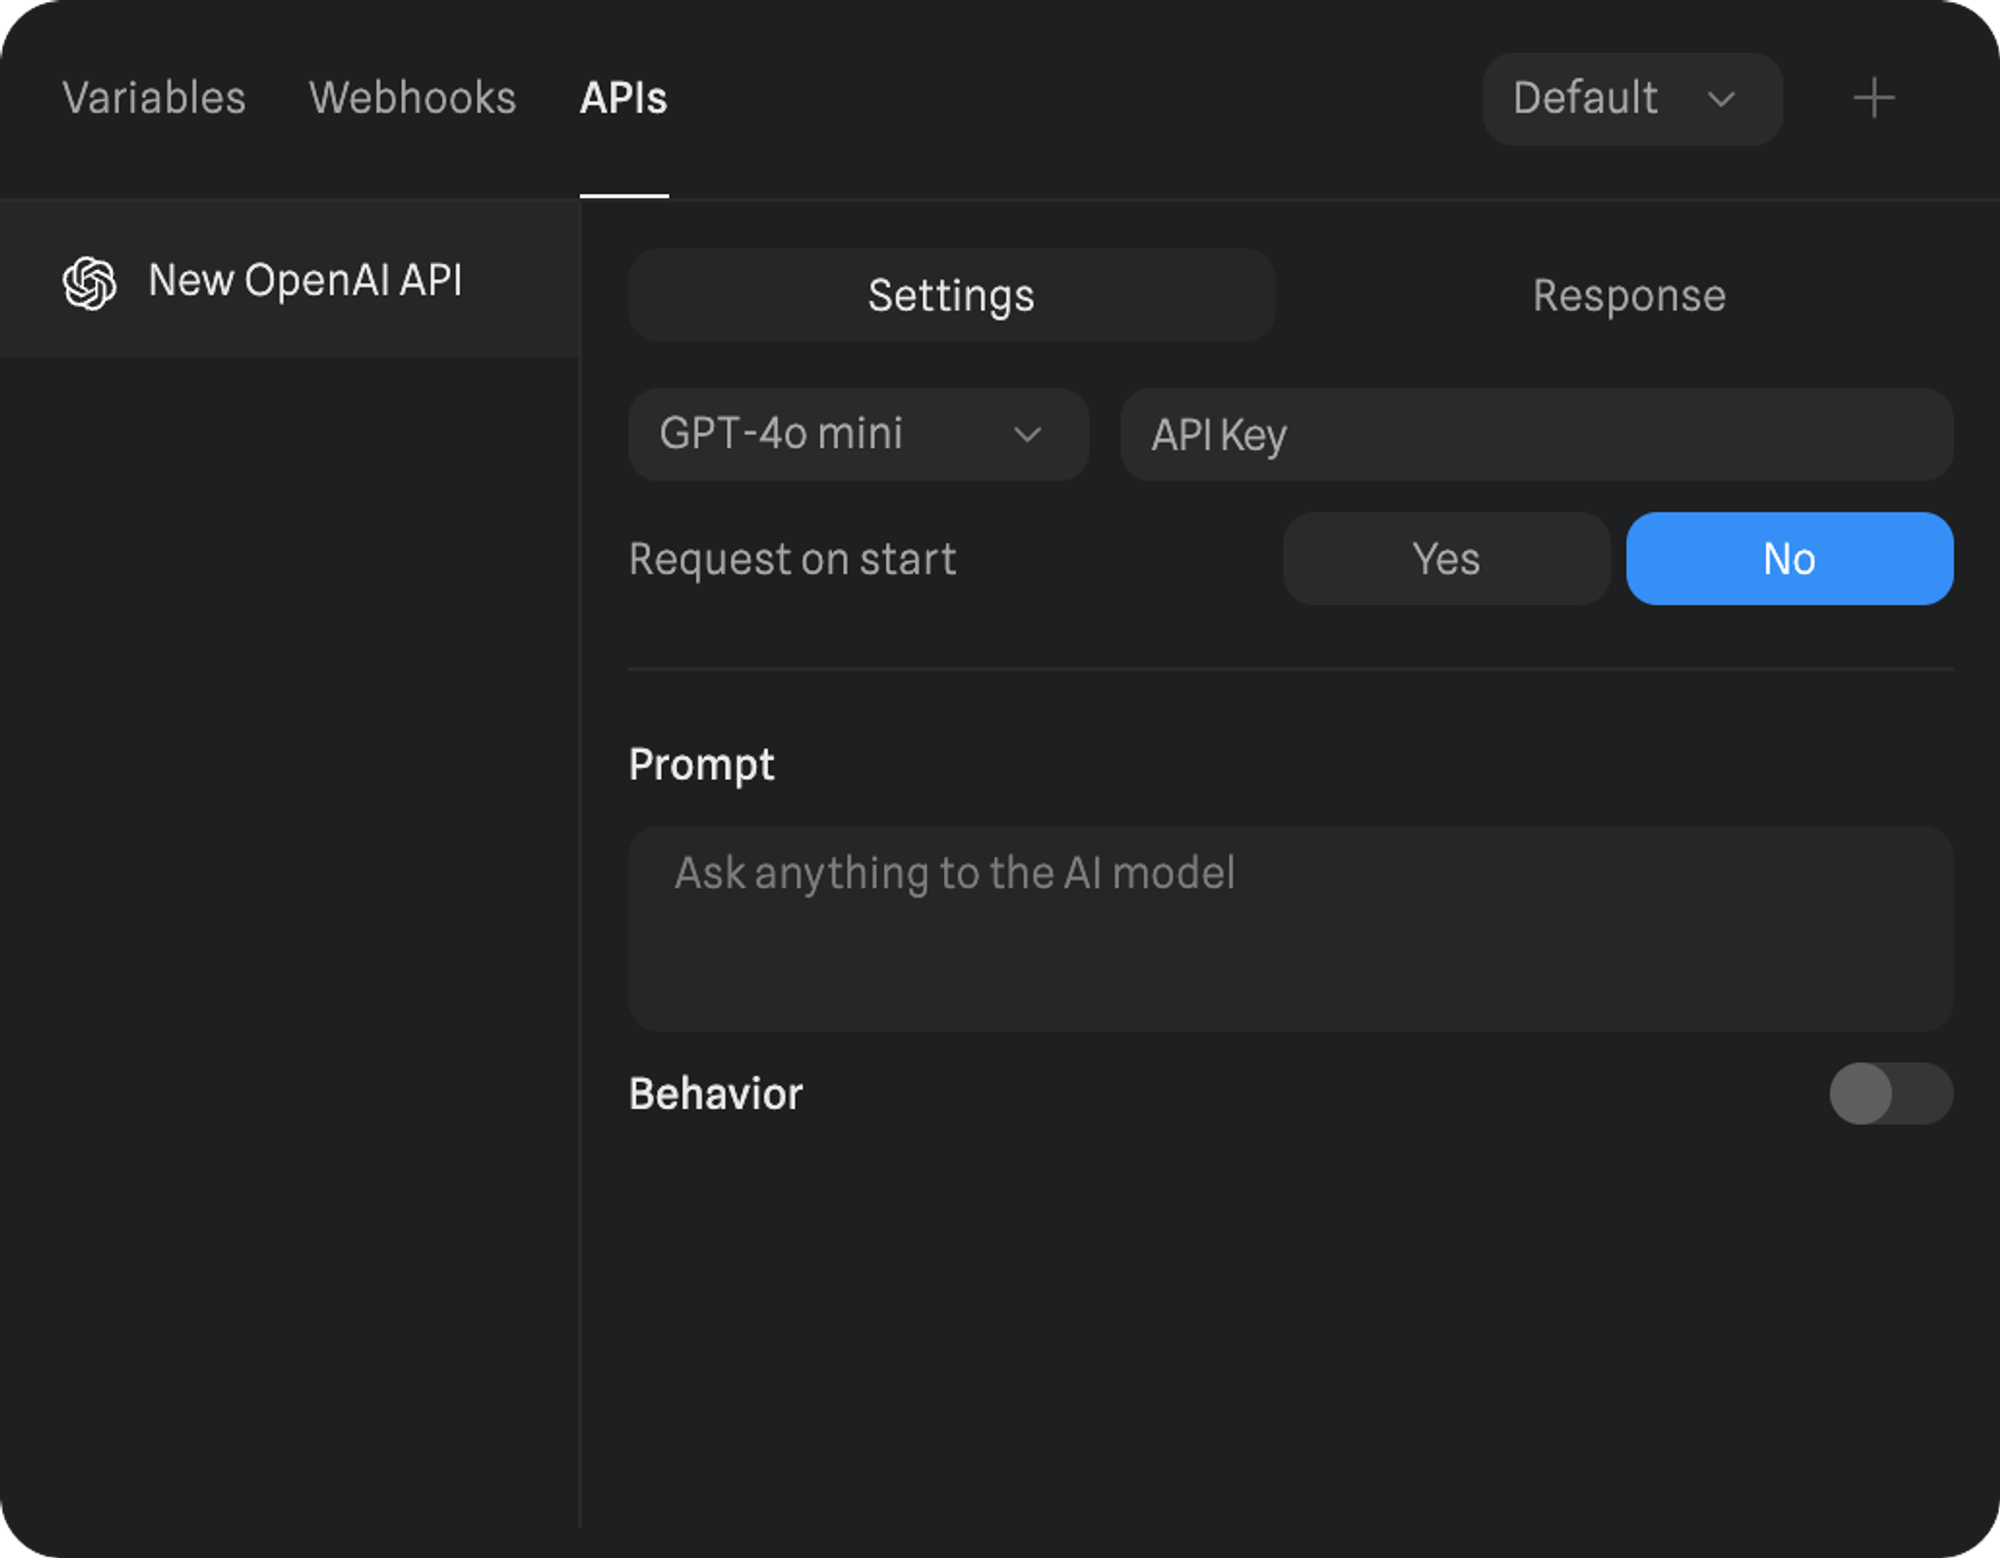Toggle the Behavior switch on

[x=1890, y=1093]
